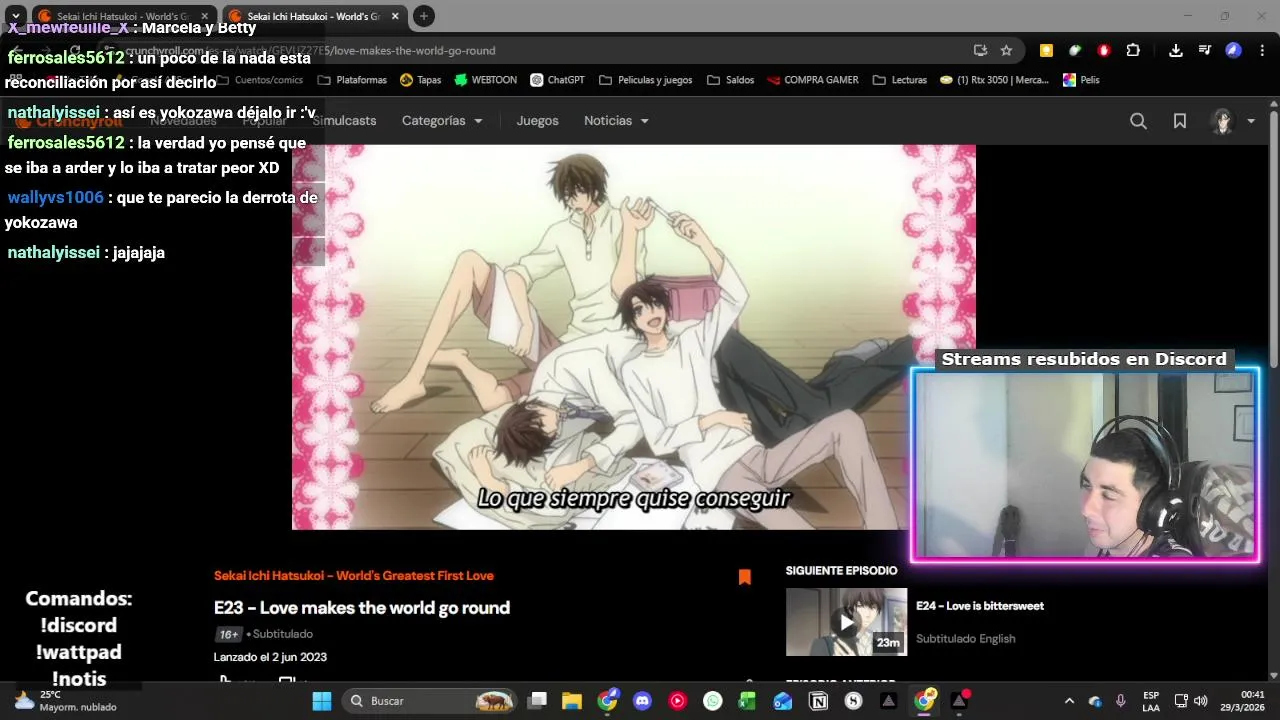Viewport: 1280px width, 720px height.
Task: Open the Juegos menu item
Action: click(x=537, y=121)
